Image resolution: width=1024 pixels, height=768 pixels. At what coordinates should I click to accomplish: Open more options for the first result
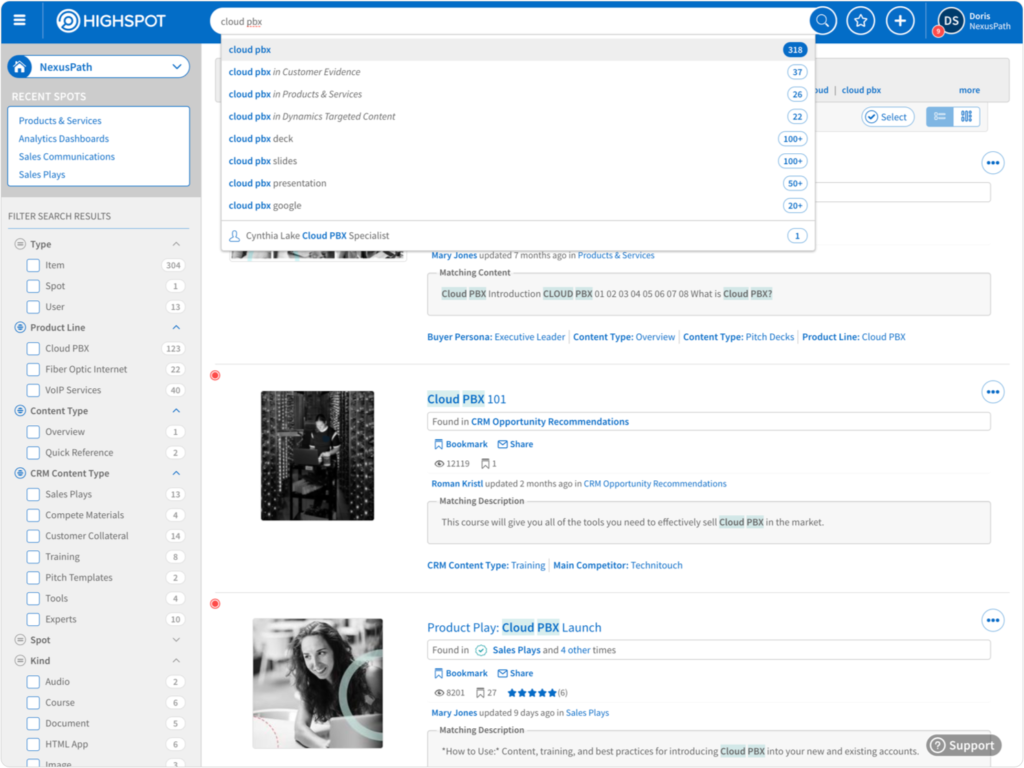coord(993,163)
